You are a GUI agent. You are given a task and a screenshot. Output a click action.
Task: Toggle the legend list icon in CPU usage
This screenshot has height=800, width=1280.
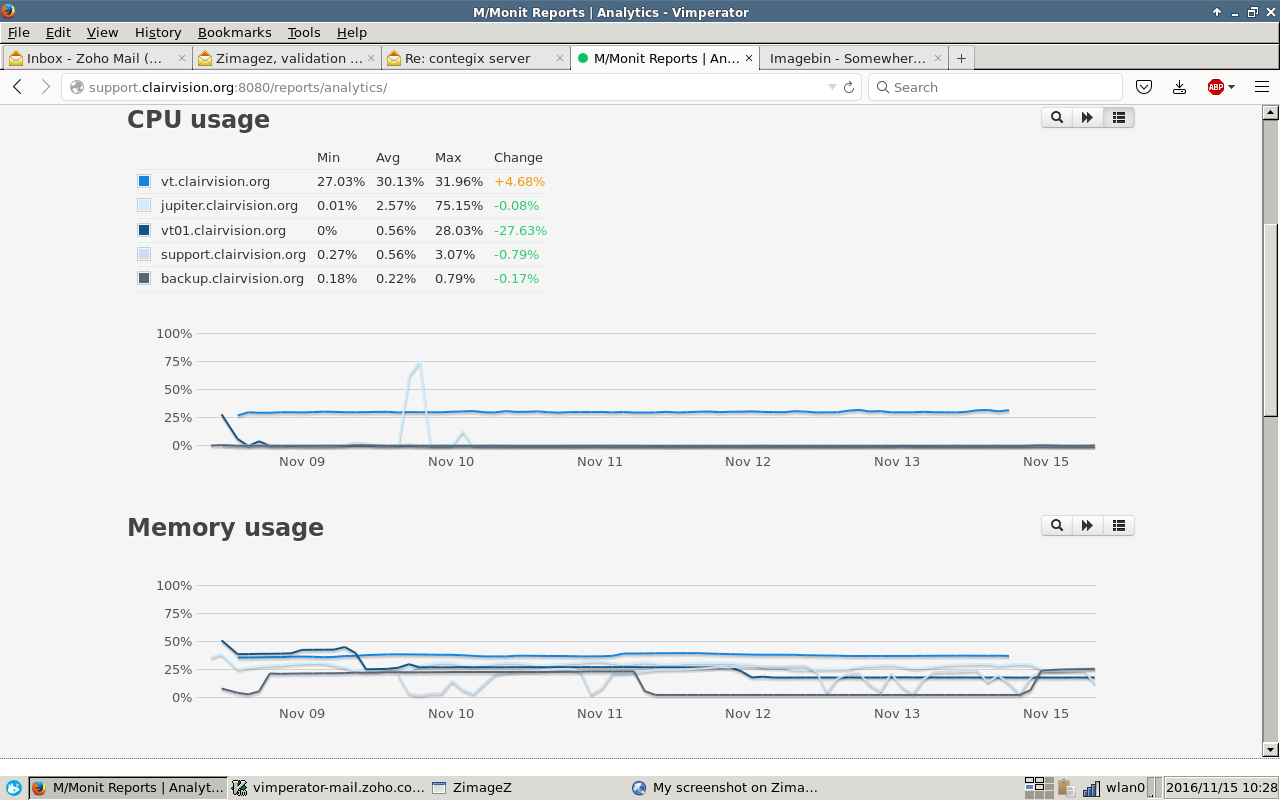[1119, 118]
